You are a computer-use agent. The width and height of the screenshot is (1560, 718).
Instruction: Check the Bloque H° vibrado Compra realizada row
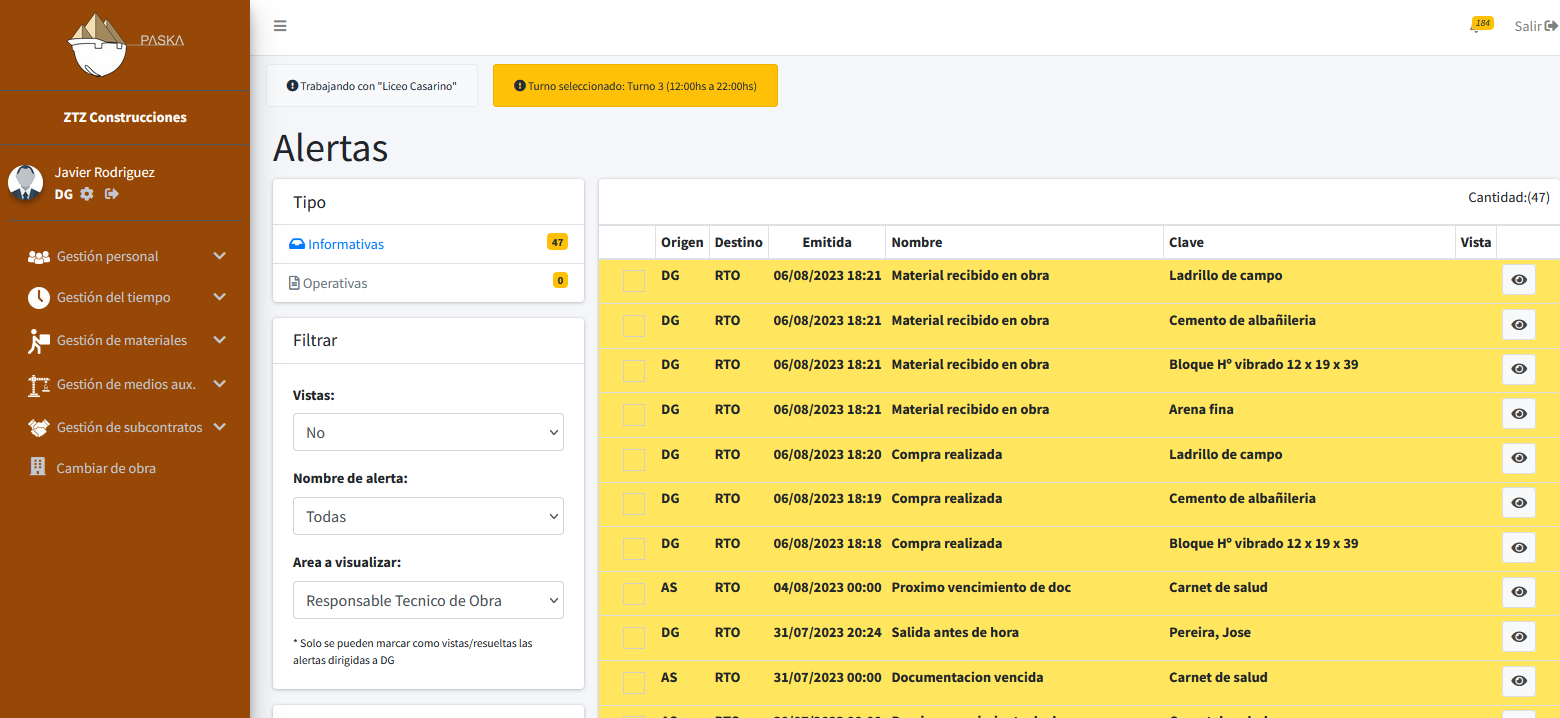634,549
